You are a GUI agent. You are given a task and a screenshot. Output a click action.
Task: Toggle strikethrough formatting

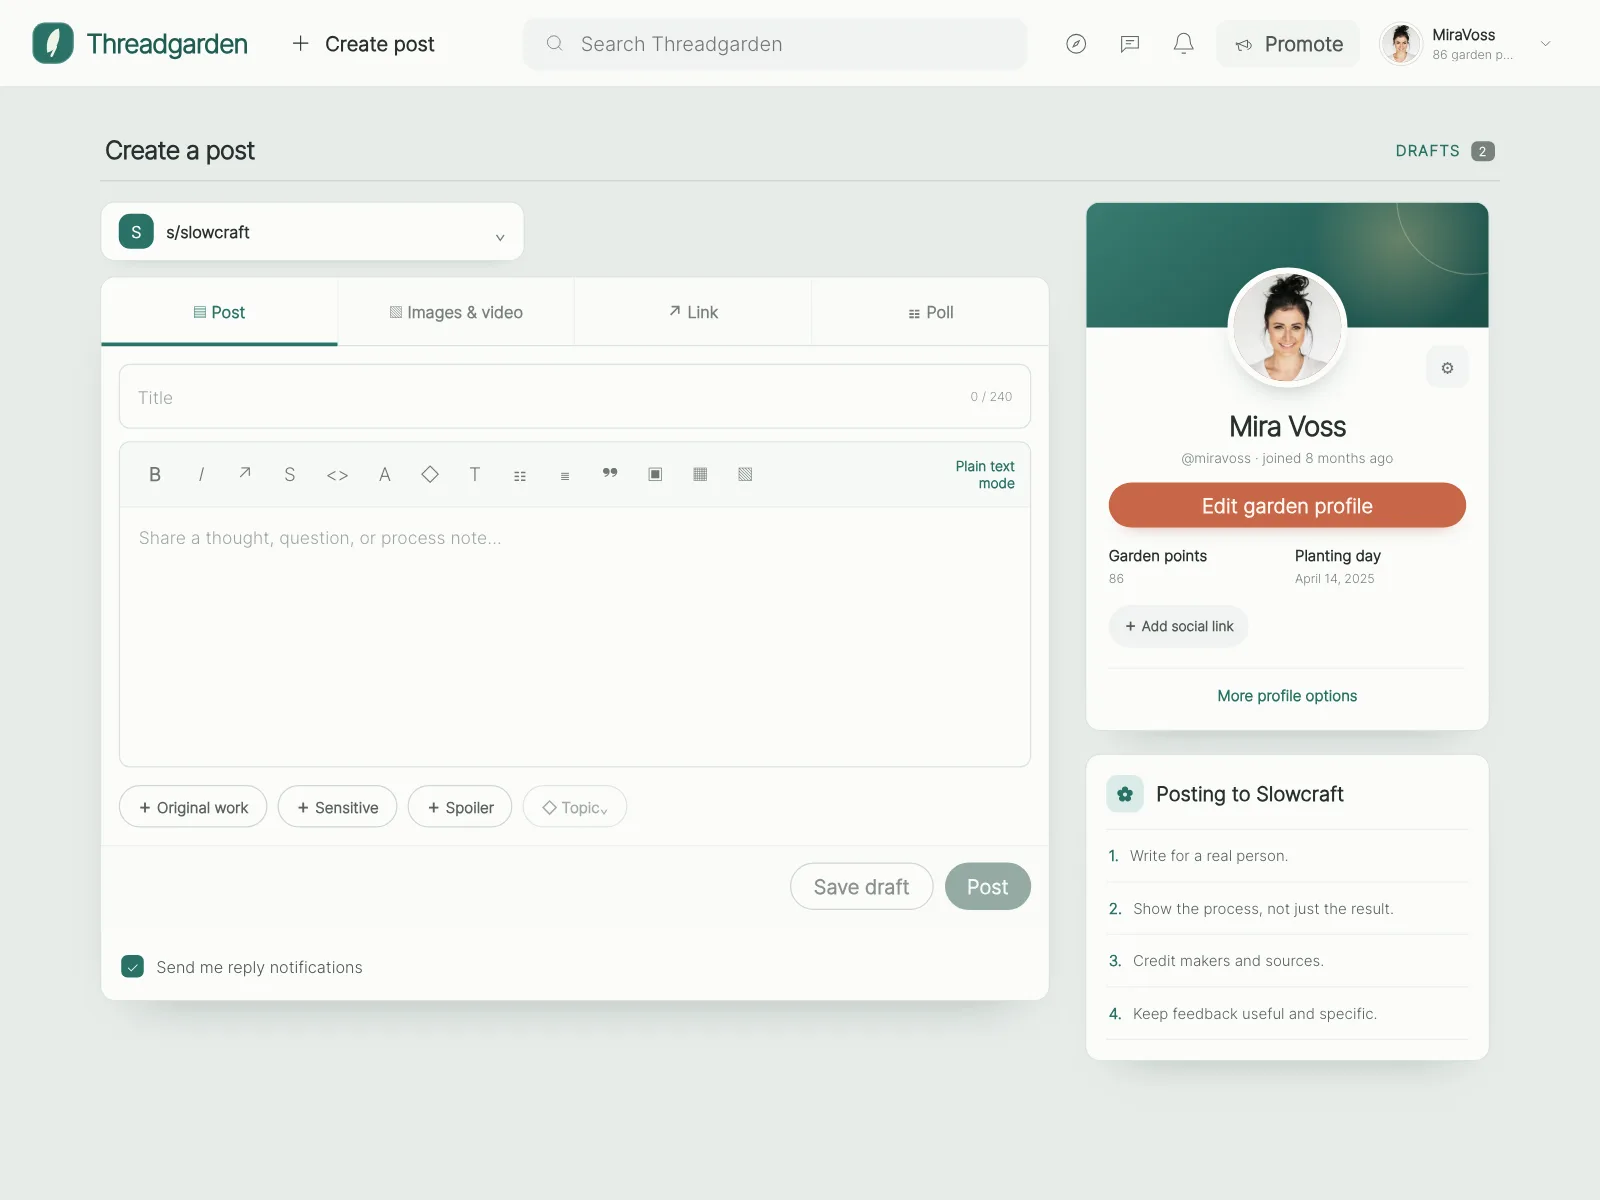pos(290,475)
